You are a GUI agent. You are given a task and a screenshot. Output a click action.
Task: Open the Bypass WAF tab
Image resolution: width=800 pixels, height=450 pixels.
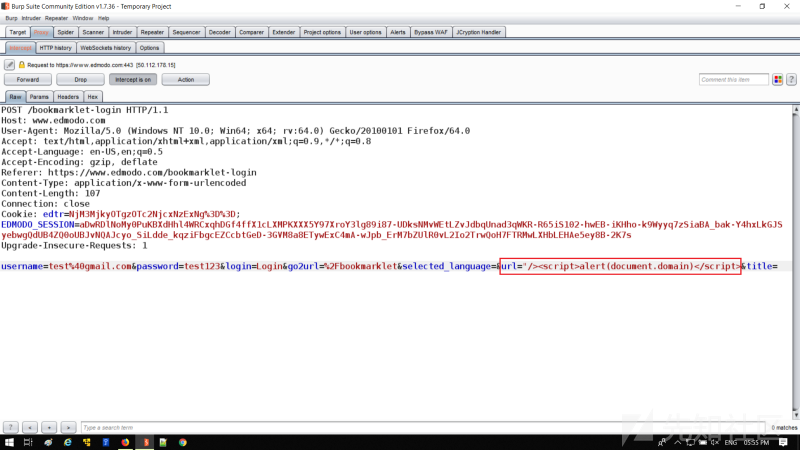[x=430, y=32]
